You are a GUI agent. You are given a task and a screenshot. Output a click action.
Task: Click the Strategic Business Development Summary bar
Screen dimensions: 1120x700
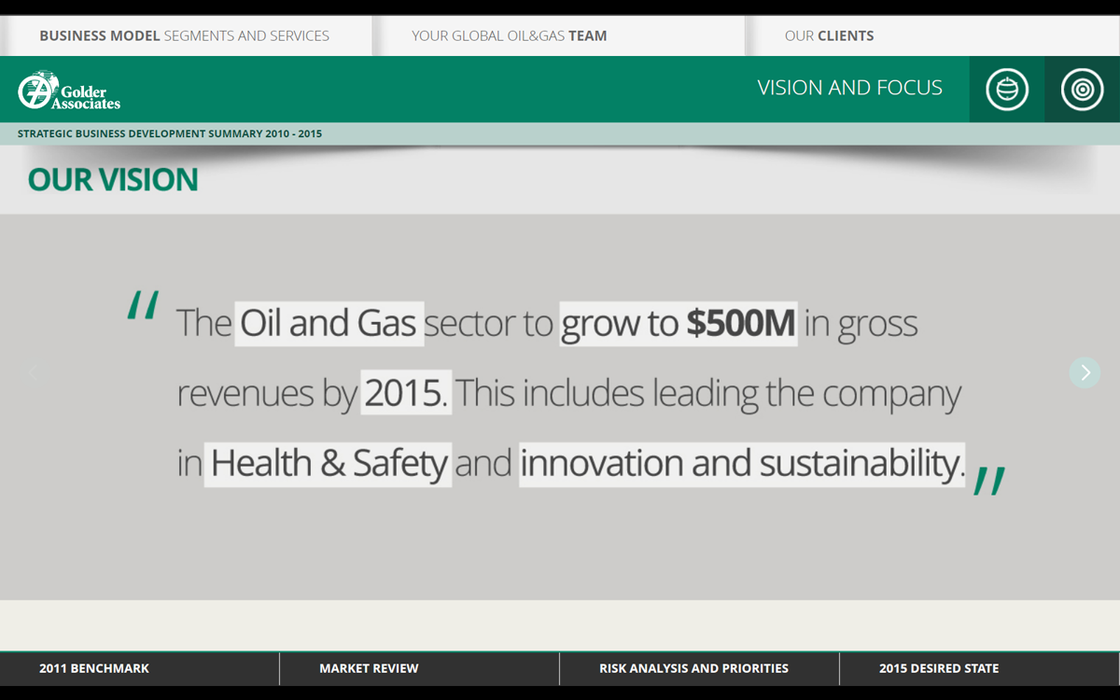click(x=170, y=134)
